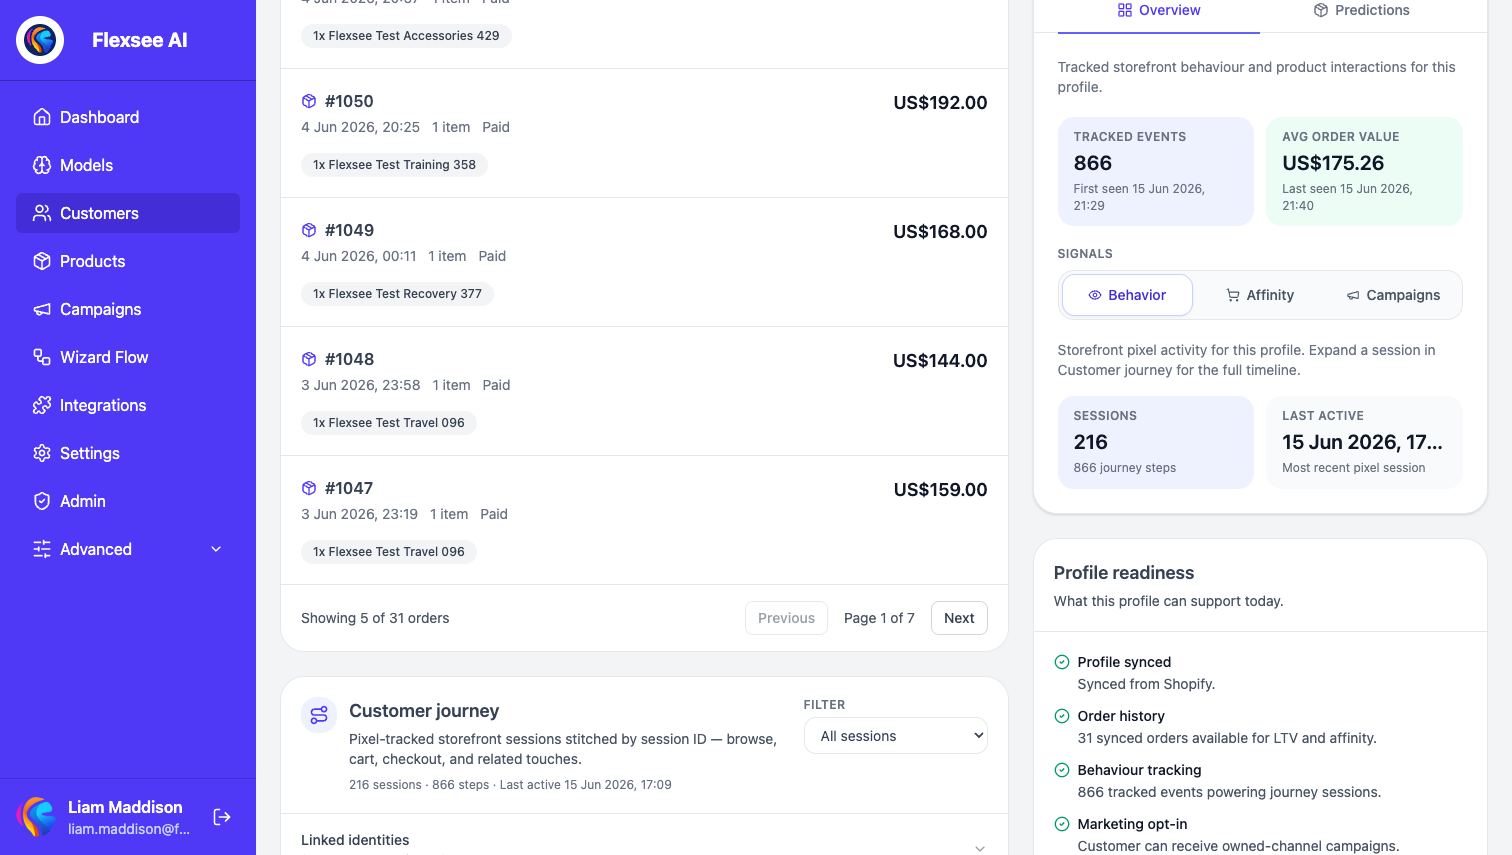Click the Page 1 of 7 indicator

pyautogui.click(x=879, y=618)
